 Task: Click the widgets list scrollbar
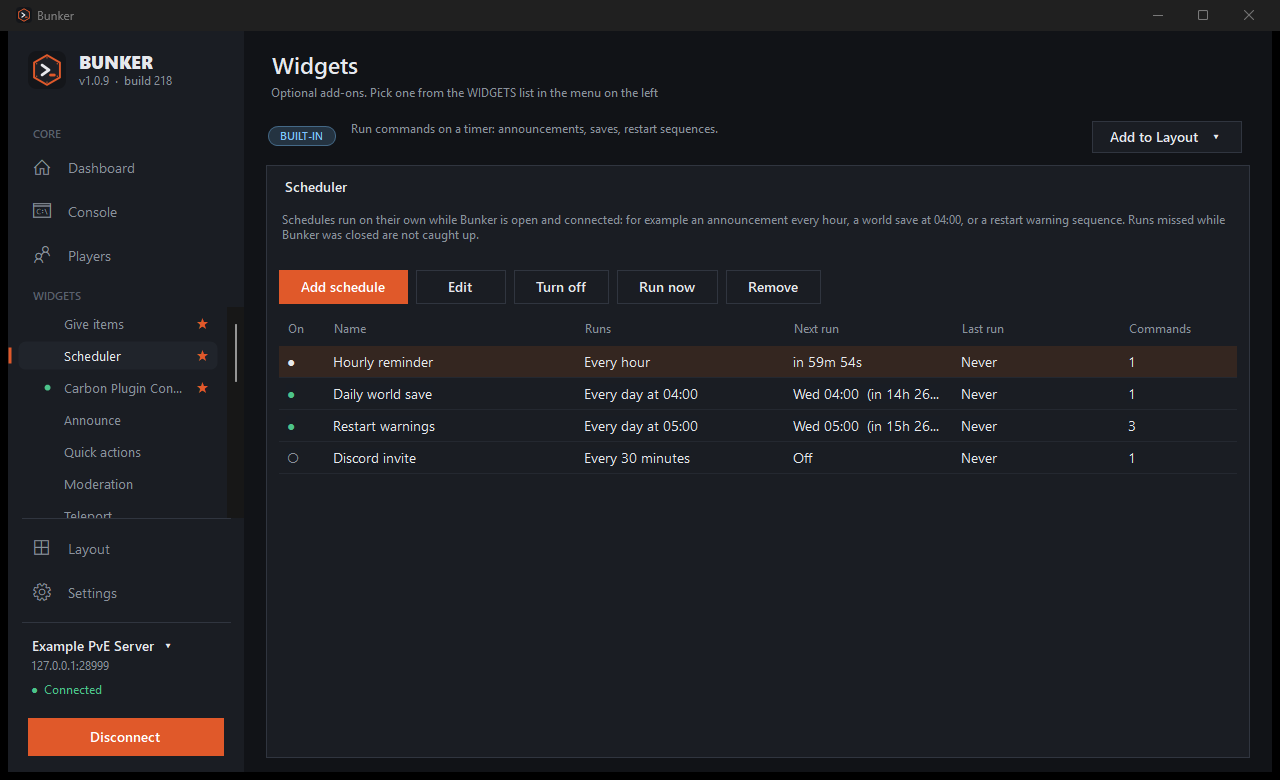pos(236,352)
